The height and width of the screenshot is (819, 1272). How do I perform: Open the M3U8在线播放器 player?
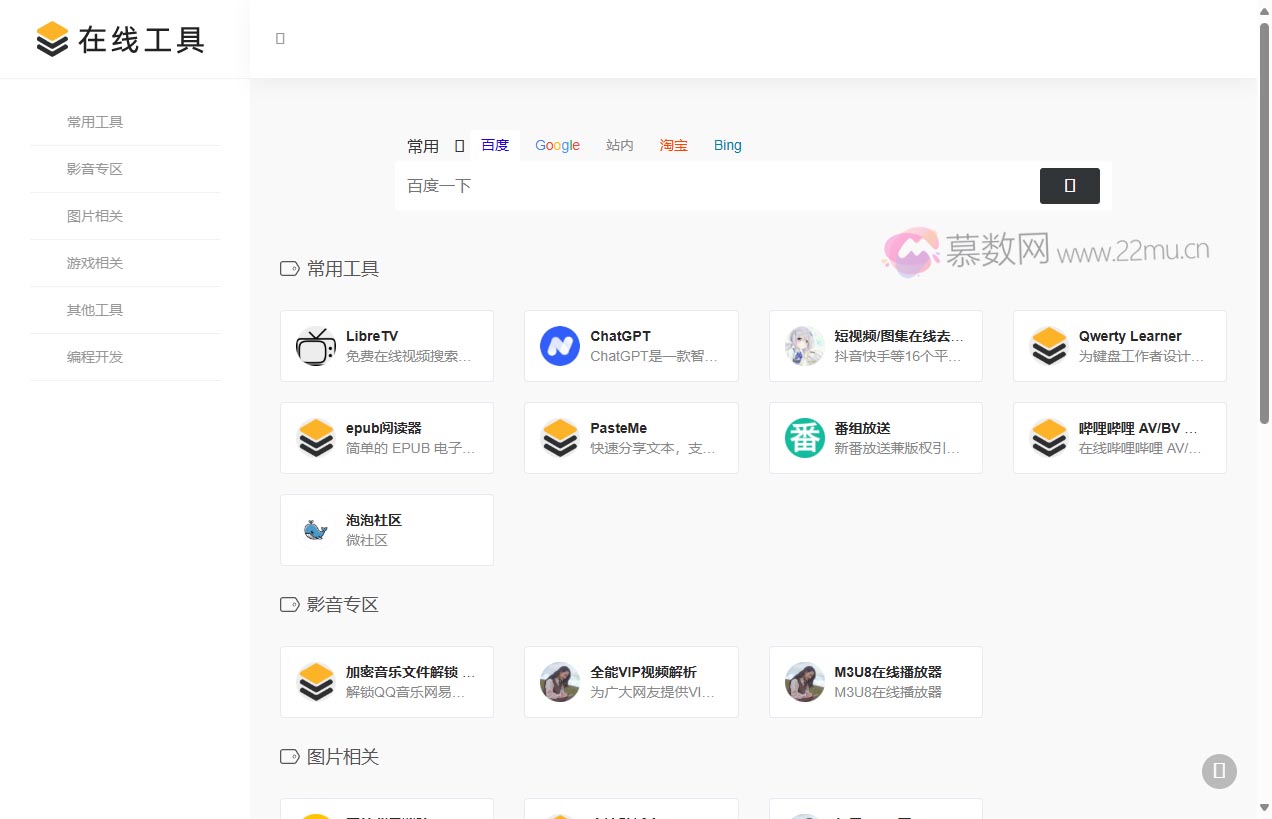point(875,681)
